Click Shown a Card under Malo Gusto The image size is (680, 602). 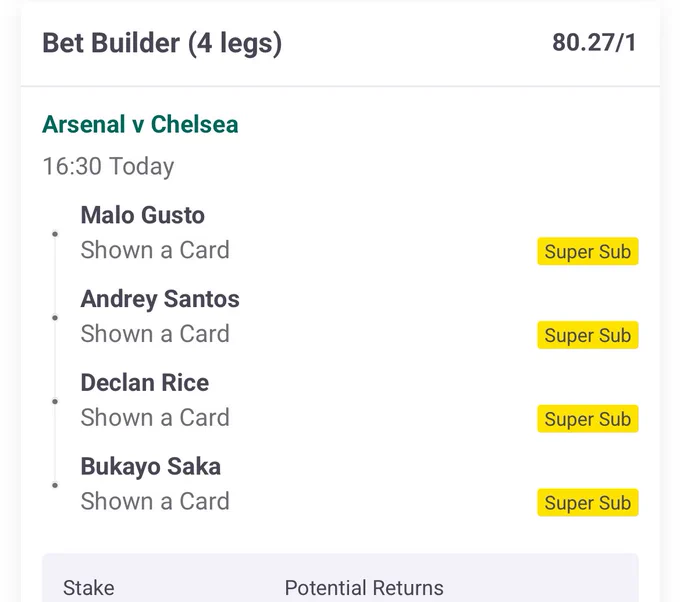tap(155, 250)
